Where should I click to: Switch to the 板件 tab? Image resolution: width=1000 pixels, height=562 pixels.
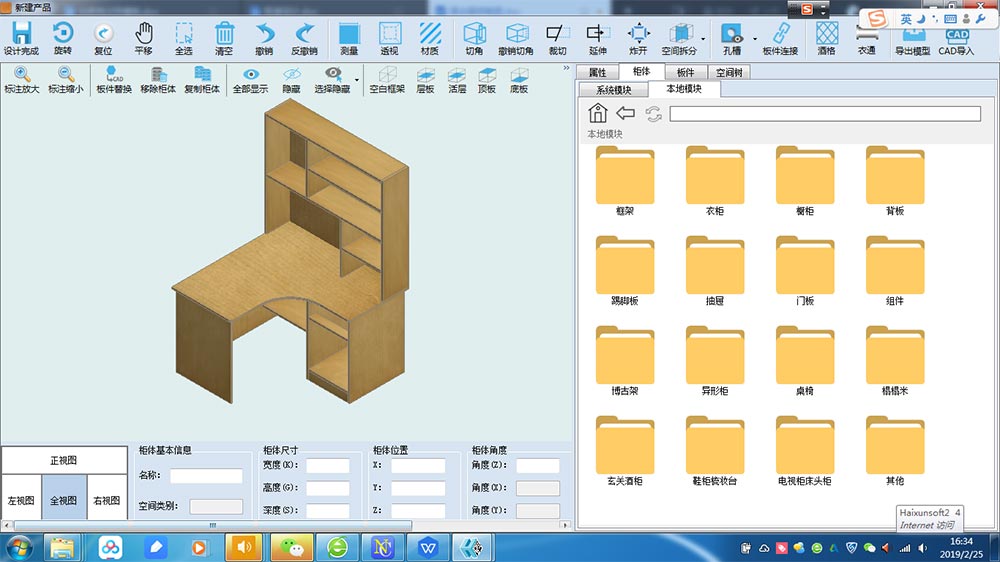tap(685, 72)
